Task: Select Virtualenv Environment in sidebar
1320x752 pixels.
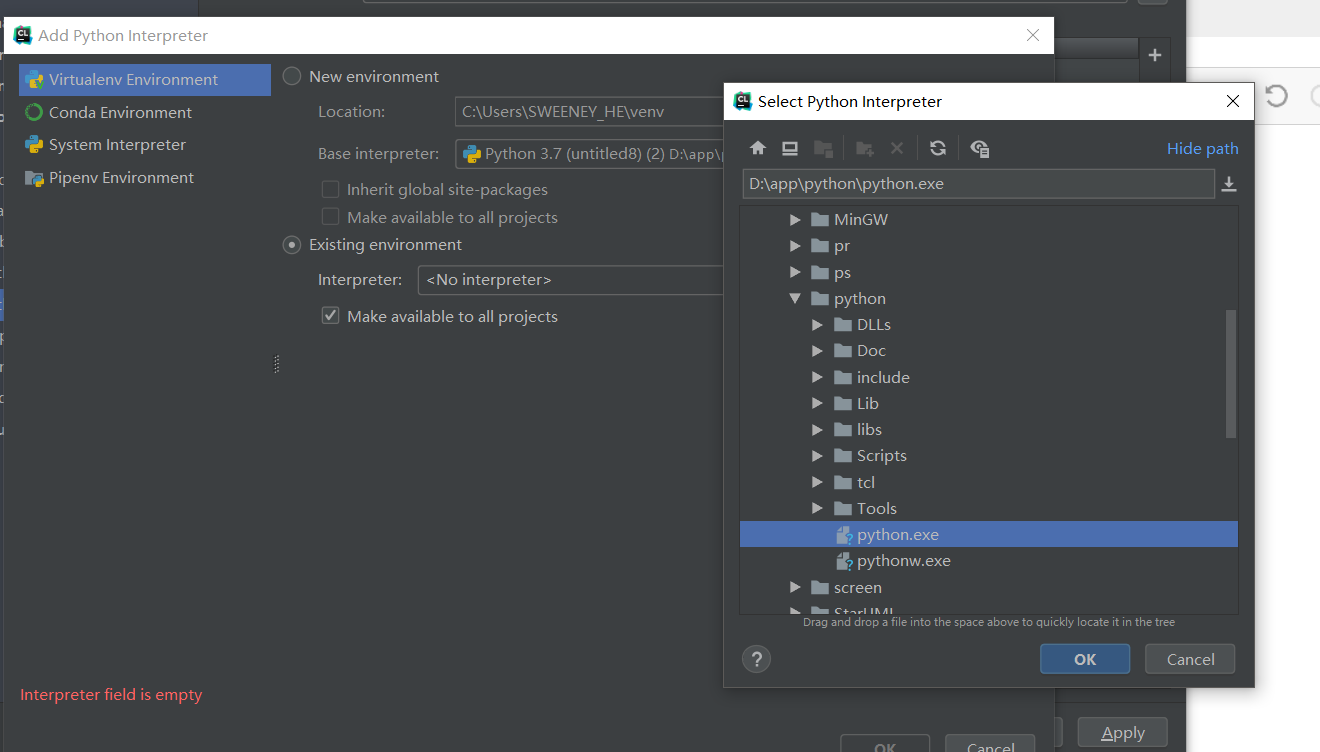Action: [x=145, y=80]
